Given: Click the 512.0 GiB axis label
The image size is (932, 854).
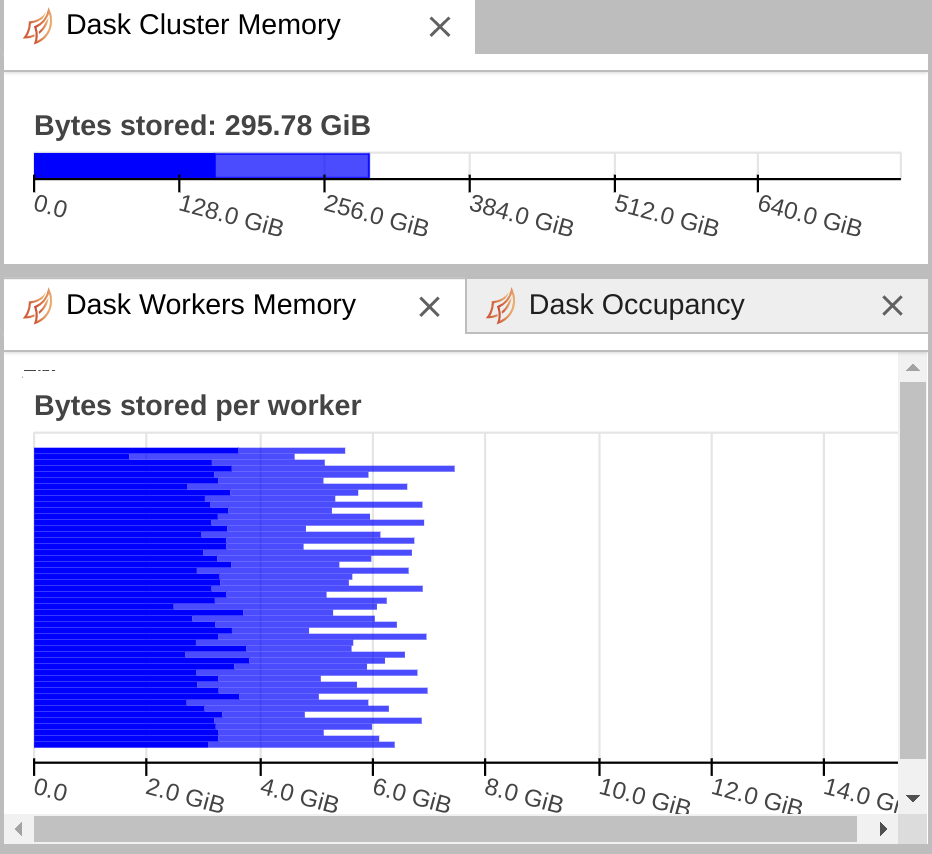Looking at the screenshot, I should (x=666, y=216).
